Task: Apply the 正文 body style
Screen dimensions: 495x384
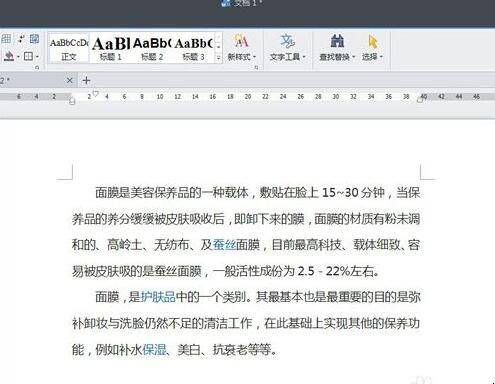Action: pyautogui.click(x=69, y=49)
